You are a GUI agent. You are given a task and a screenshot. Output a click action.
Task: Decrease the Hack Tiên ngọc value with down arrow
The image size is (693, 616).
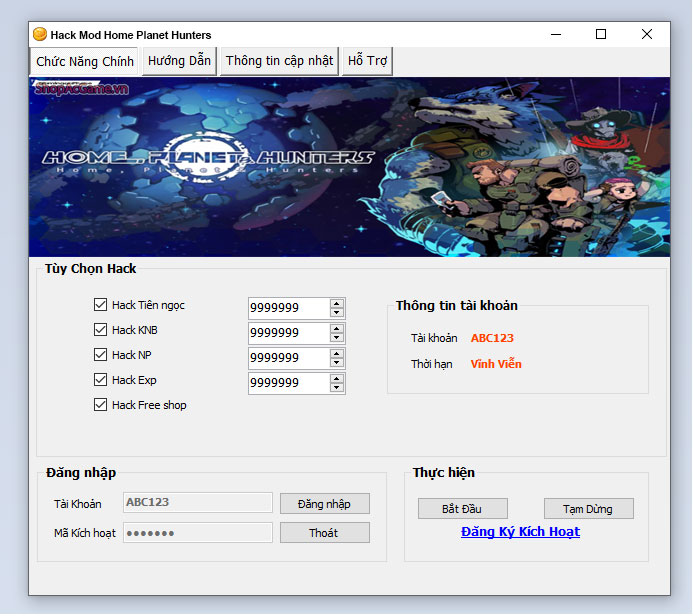click(337, 313)
